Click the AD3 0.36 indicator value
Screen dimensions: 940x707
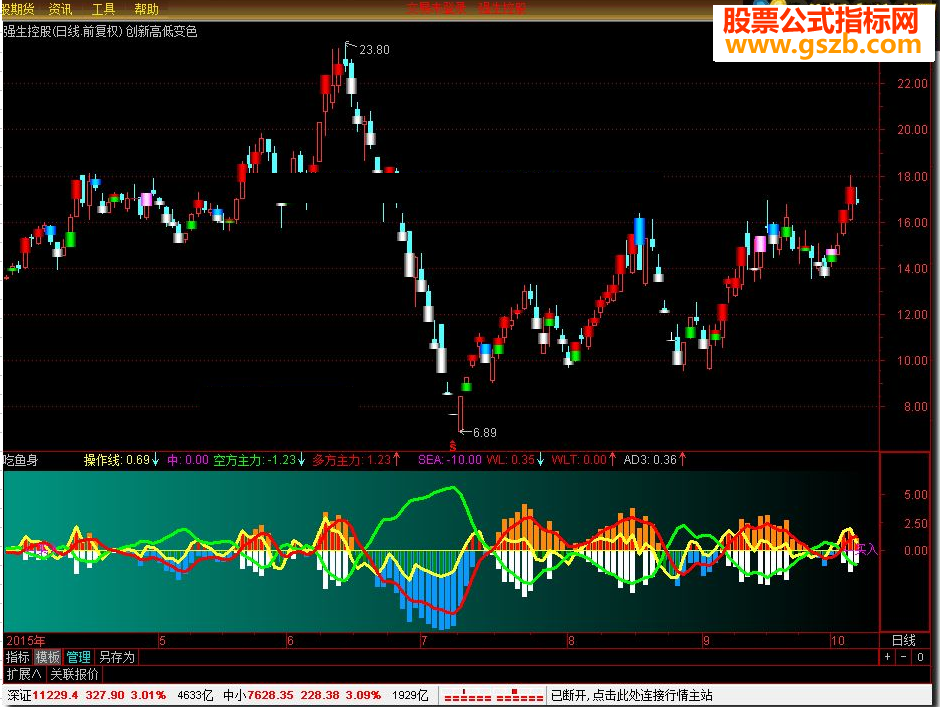coord(655,460)
